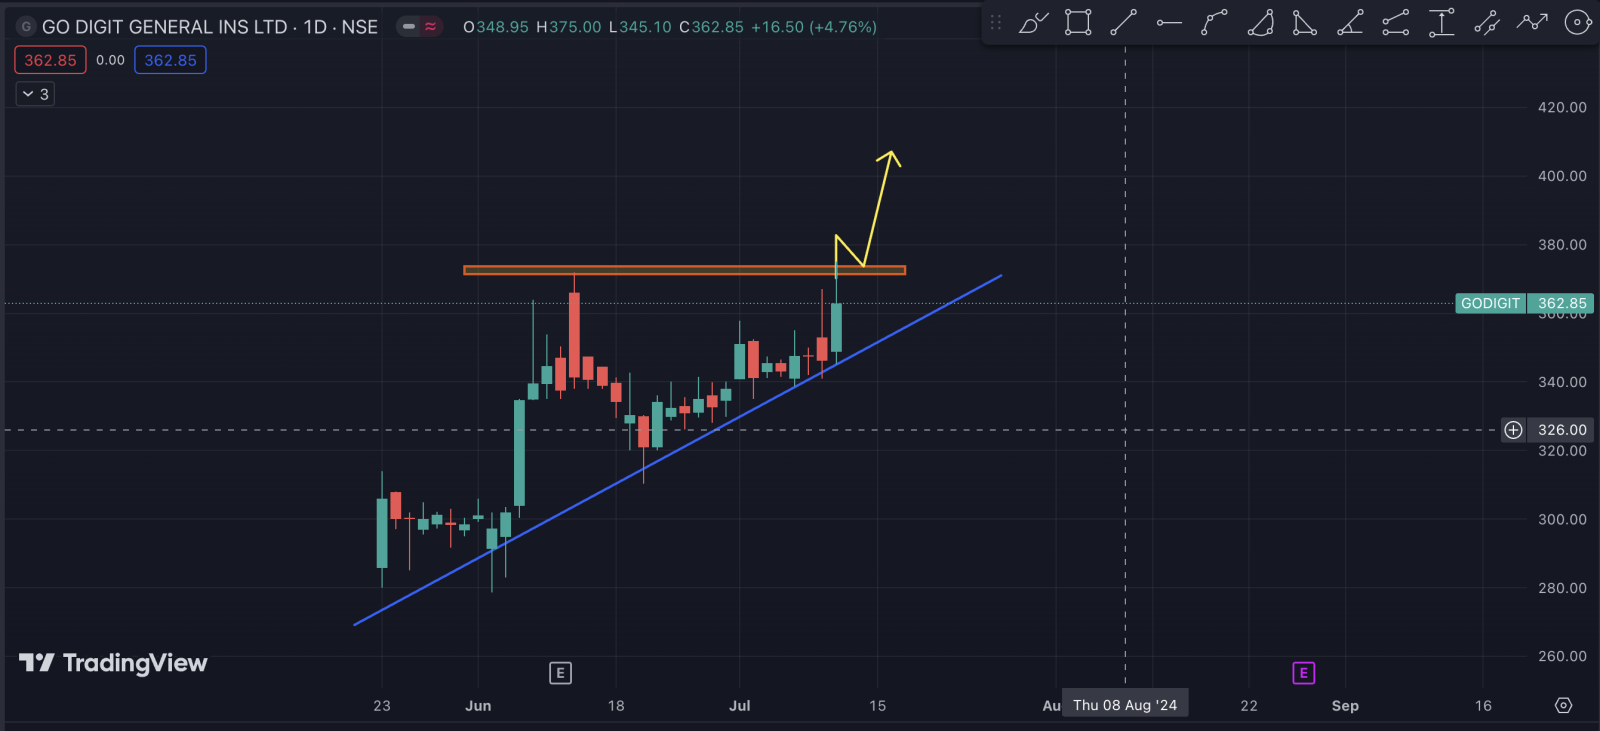Select the Curve drawing tool
Screen dimensions: 1600x731
pos(1214,22)
